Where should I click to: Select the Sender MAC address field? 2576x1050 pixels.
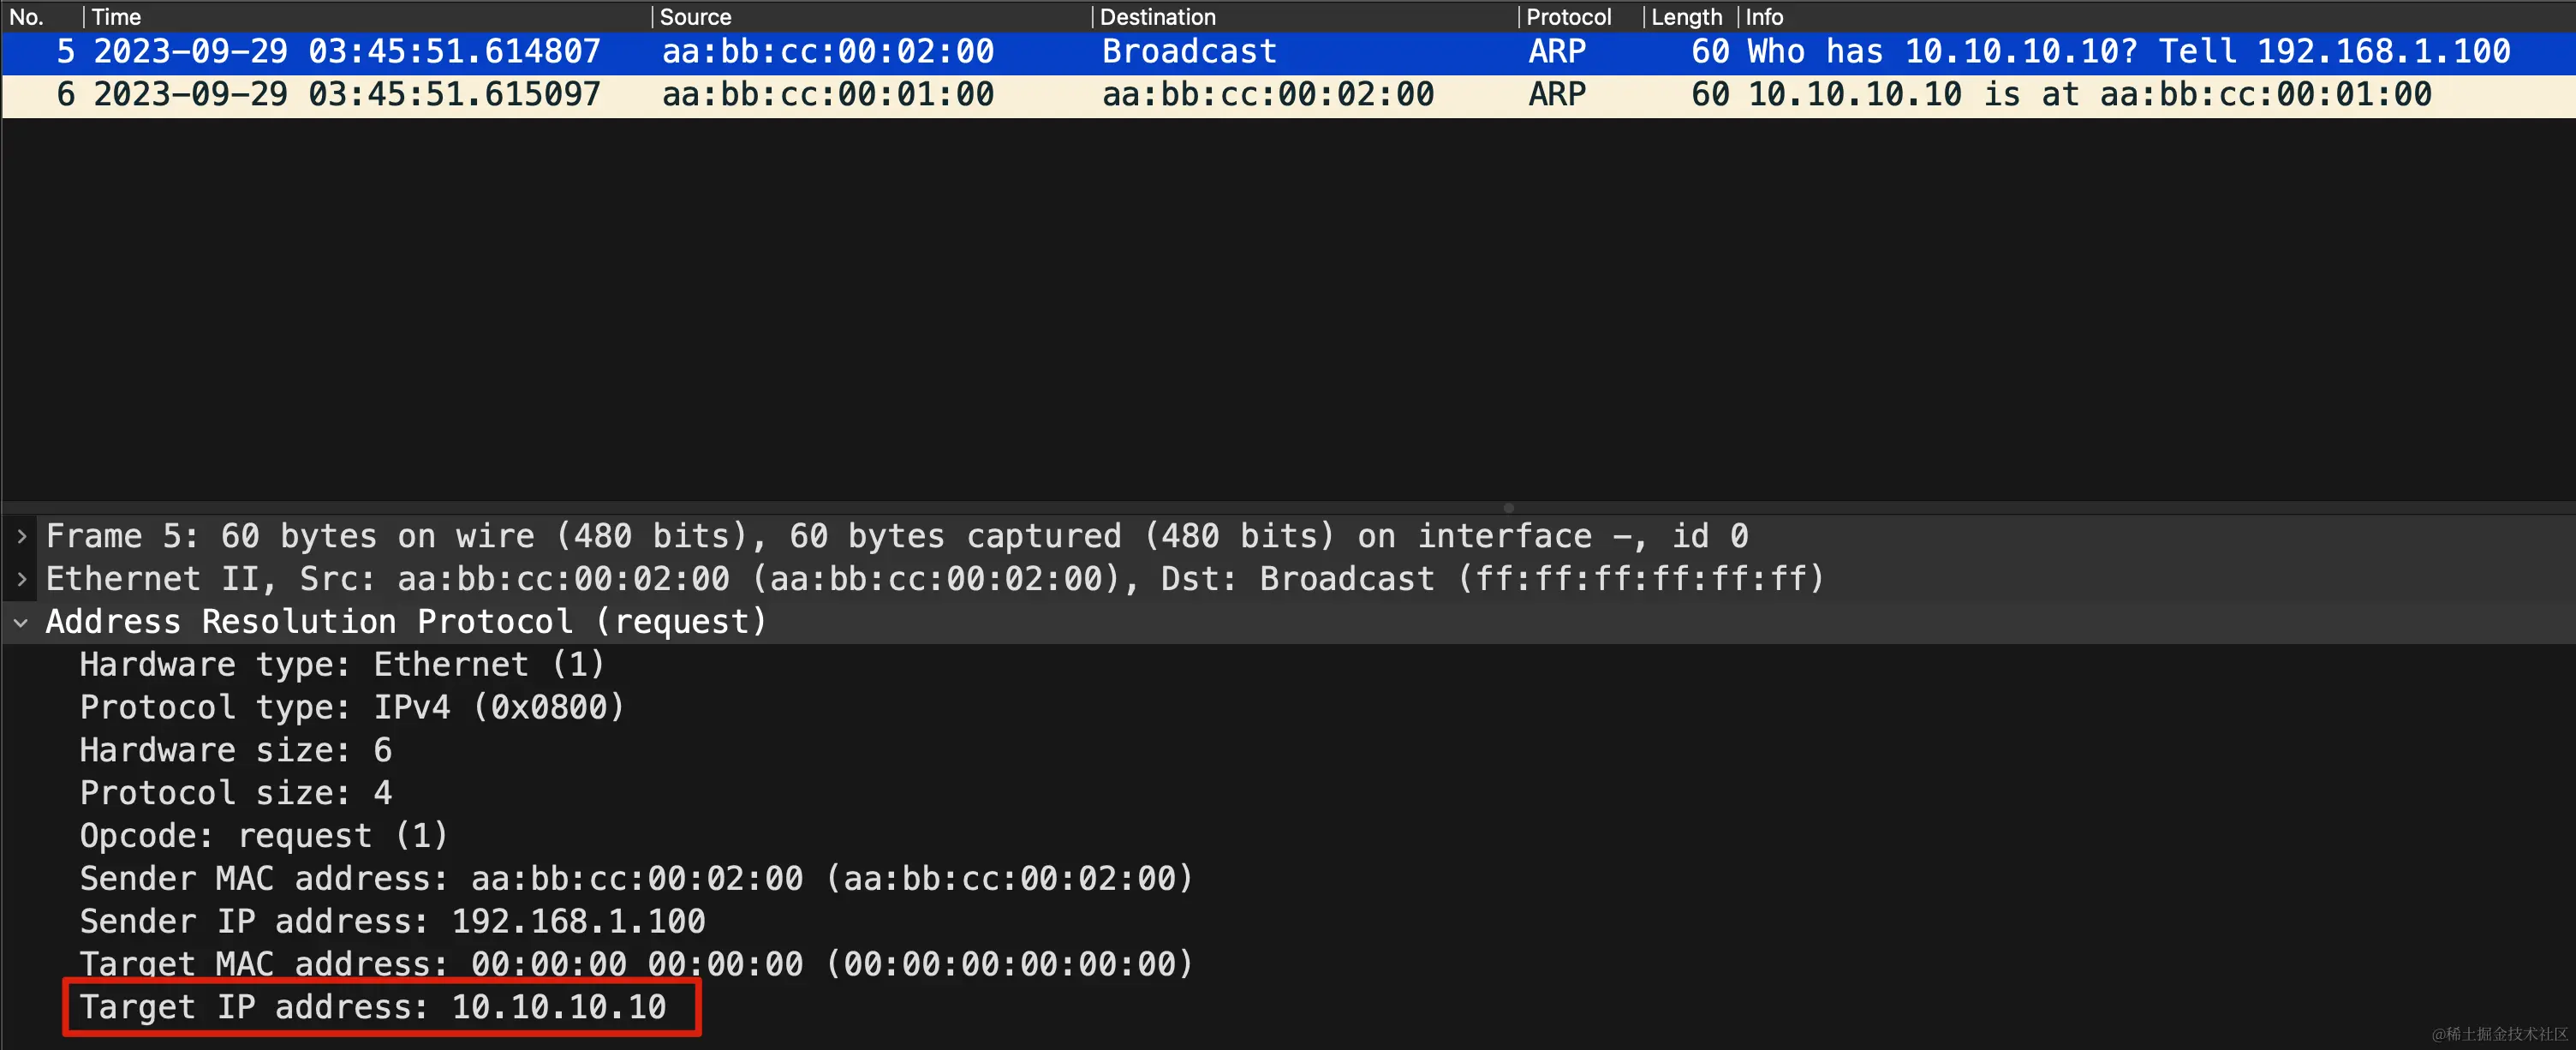635,878
